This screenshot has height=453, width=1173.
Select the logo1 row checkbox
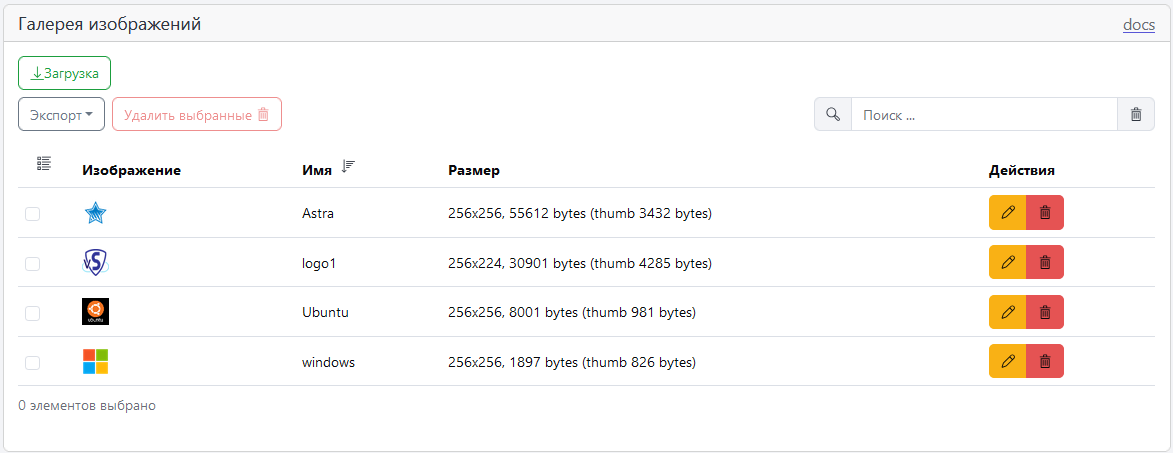[x=33, y=263]
